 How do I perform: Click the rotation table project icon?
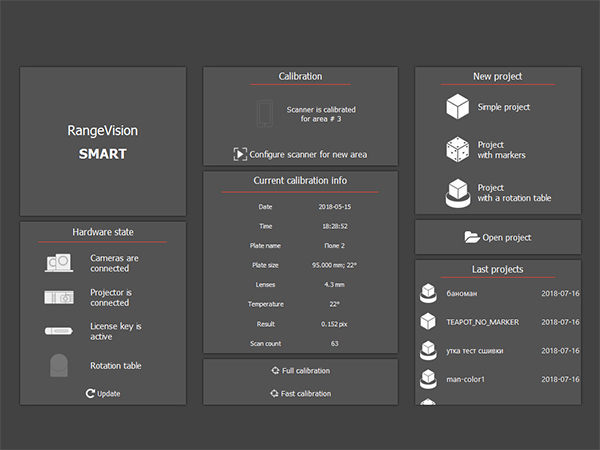458,192
